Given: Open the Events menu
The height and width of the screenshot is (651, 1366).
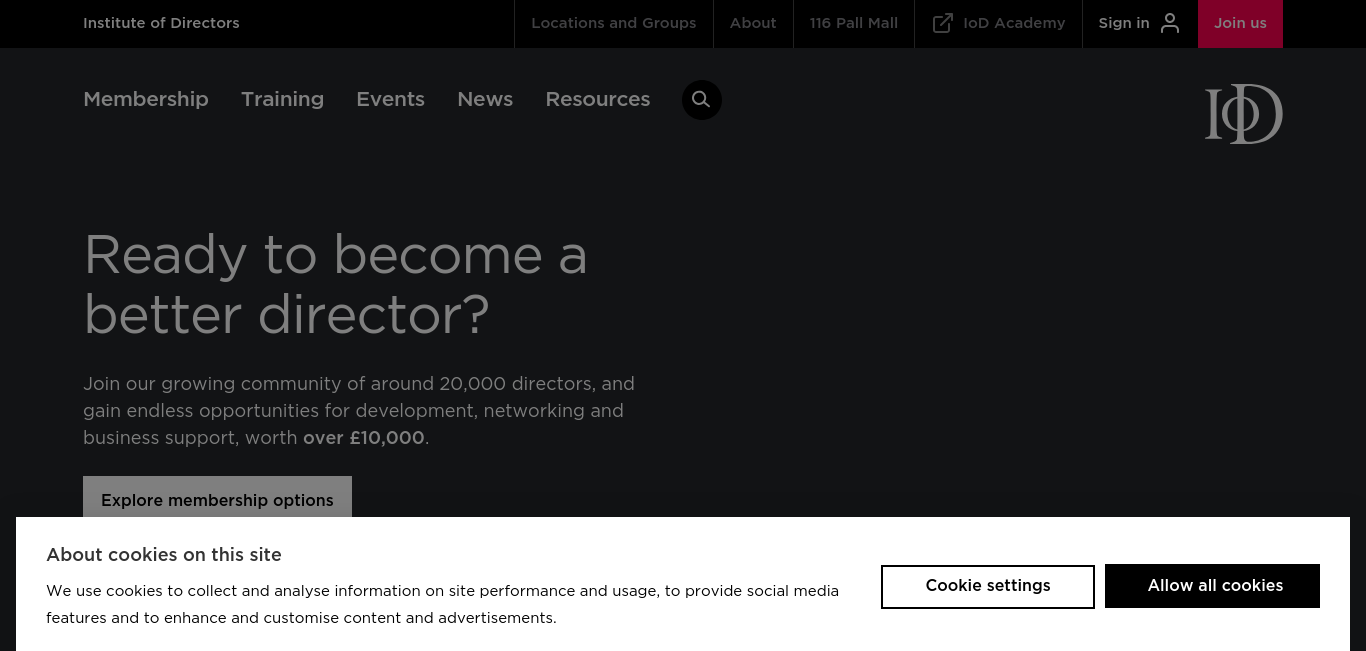Looking at the screenshot, I should (390, 99).
